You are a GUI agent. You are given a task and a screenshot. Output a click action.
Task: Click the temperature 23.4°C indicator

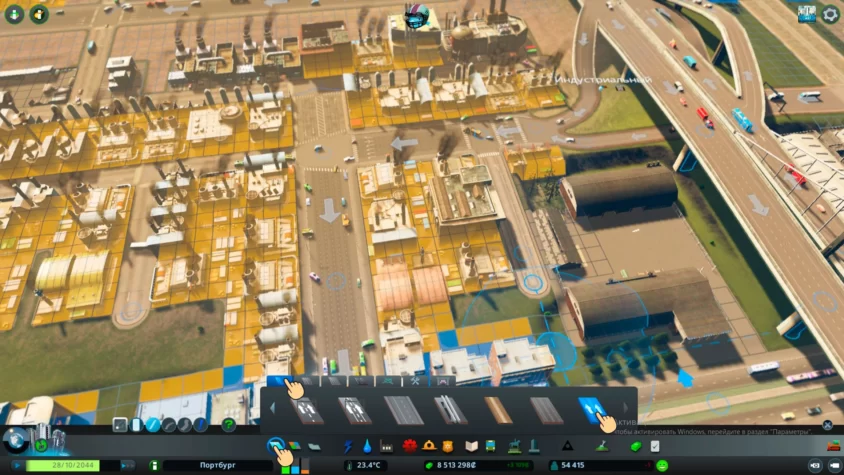tap(364, 465)
